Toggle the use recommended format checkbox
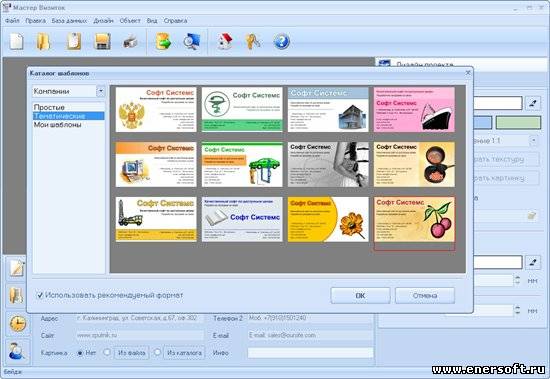This screenshot has height=379, width=550. [x=40, y=295]
